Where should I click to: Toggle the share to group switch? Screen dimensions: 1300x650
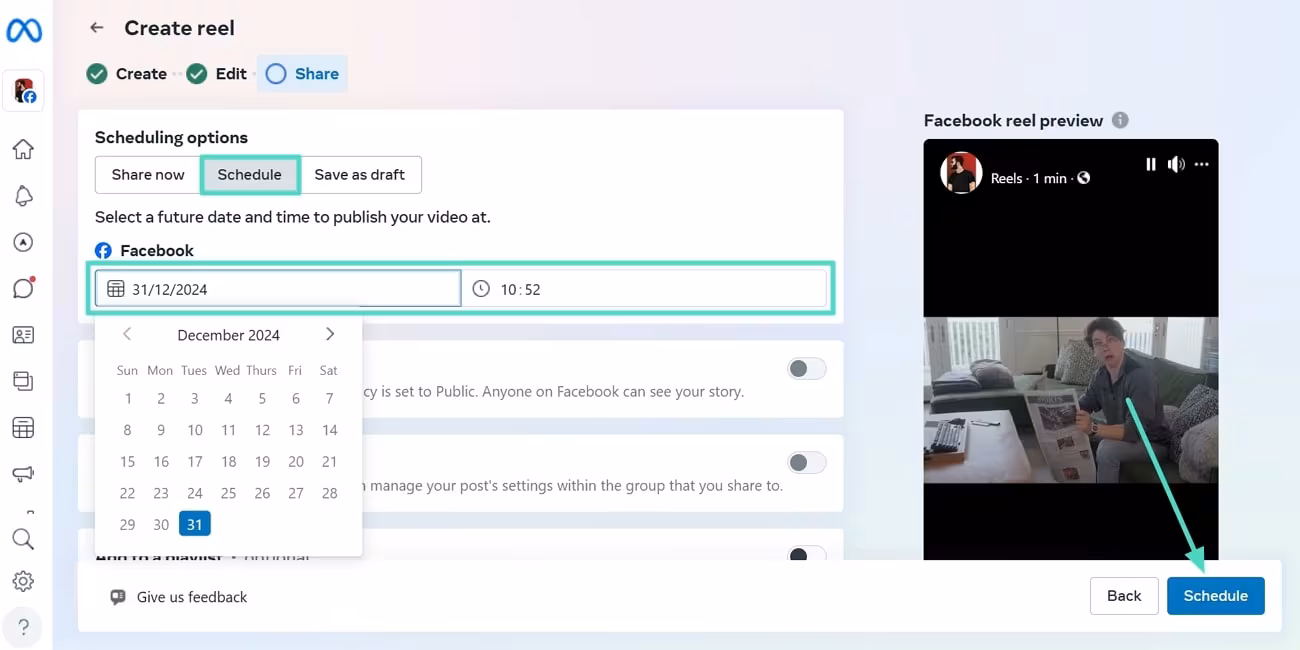coord(807,463)
